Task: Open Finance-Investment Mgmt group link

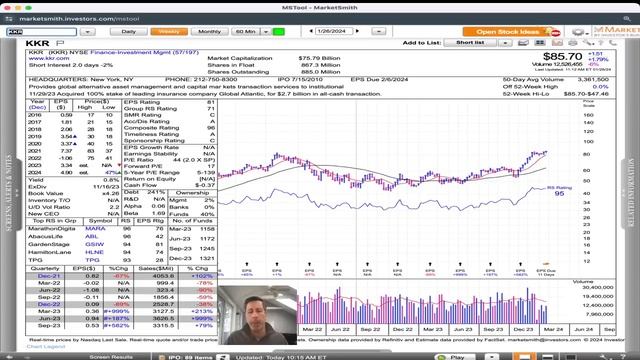Action: pos(144,52)
